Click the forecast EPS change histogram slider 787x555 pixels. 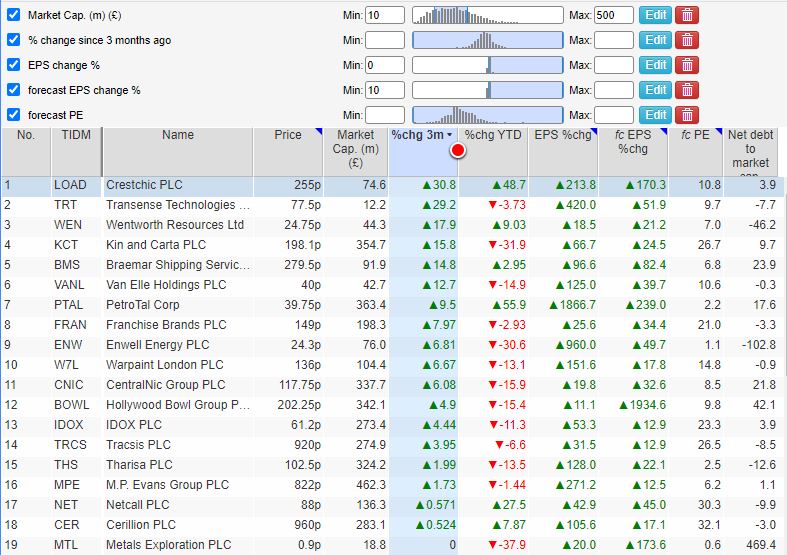(488, 90)
